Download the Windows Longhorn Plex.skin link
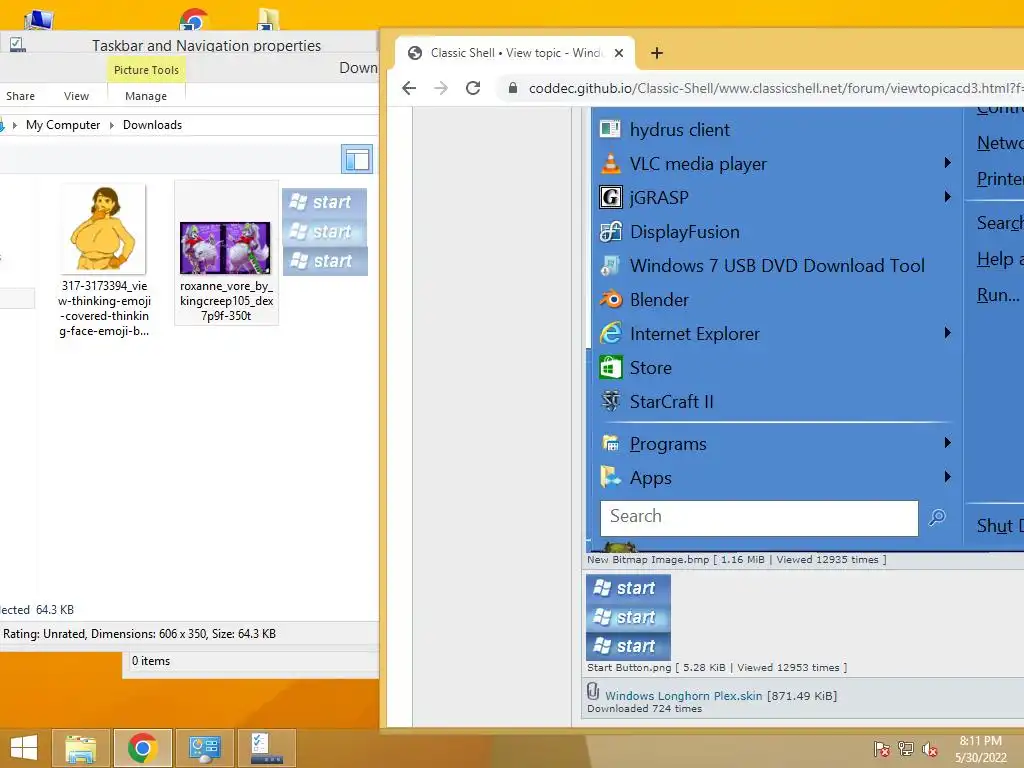 pyautogui.click(x=683, y=696)
